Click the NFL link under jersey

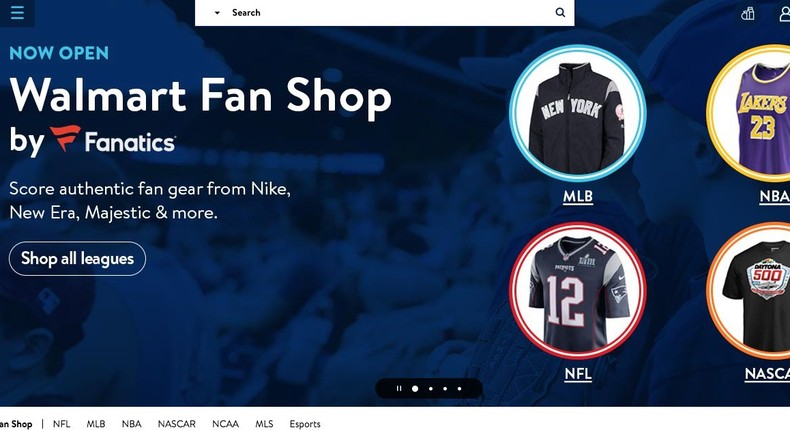(x=578, y=374)
